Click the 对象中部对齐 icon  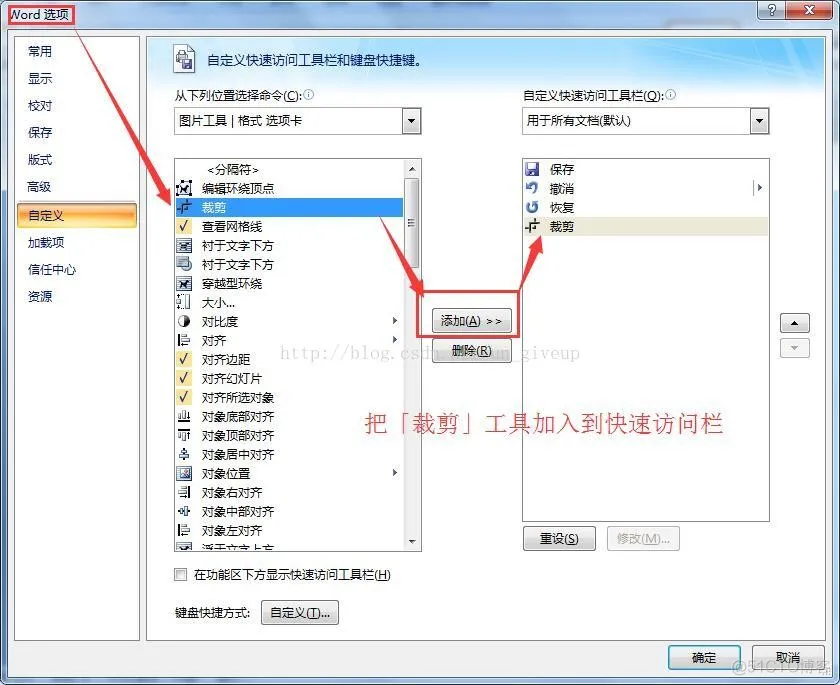(x=184, y=511)
